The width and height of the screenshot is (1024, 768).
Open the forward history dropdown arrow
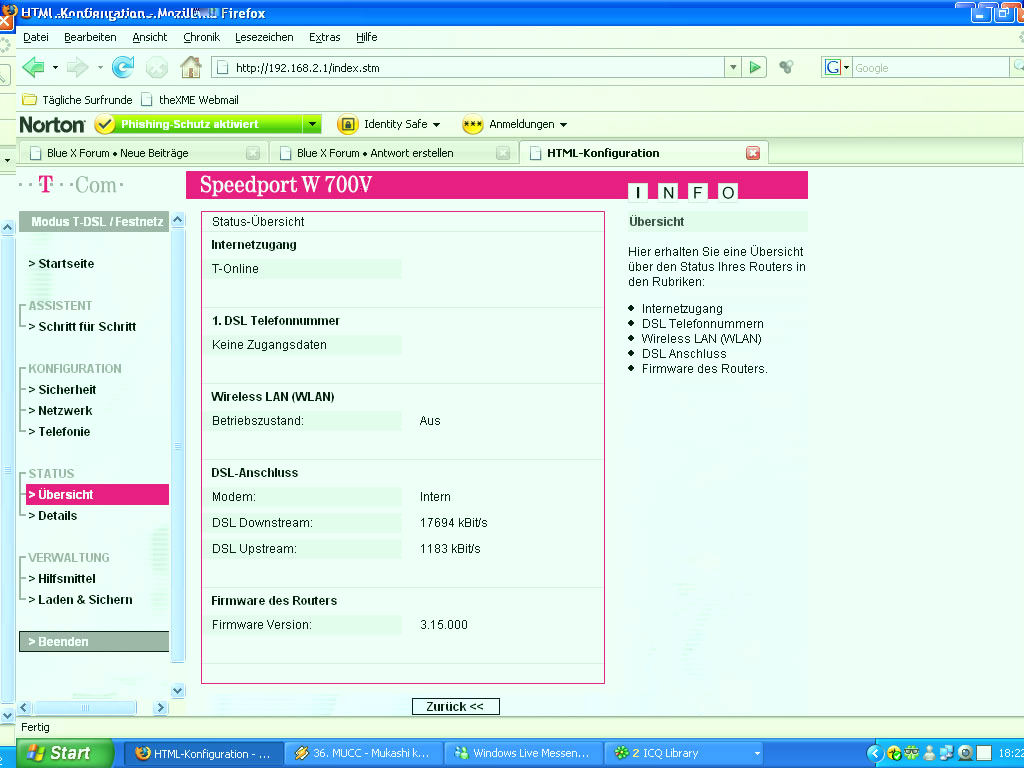[100, 67]
